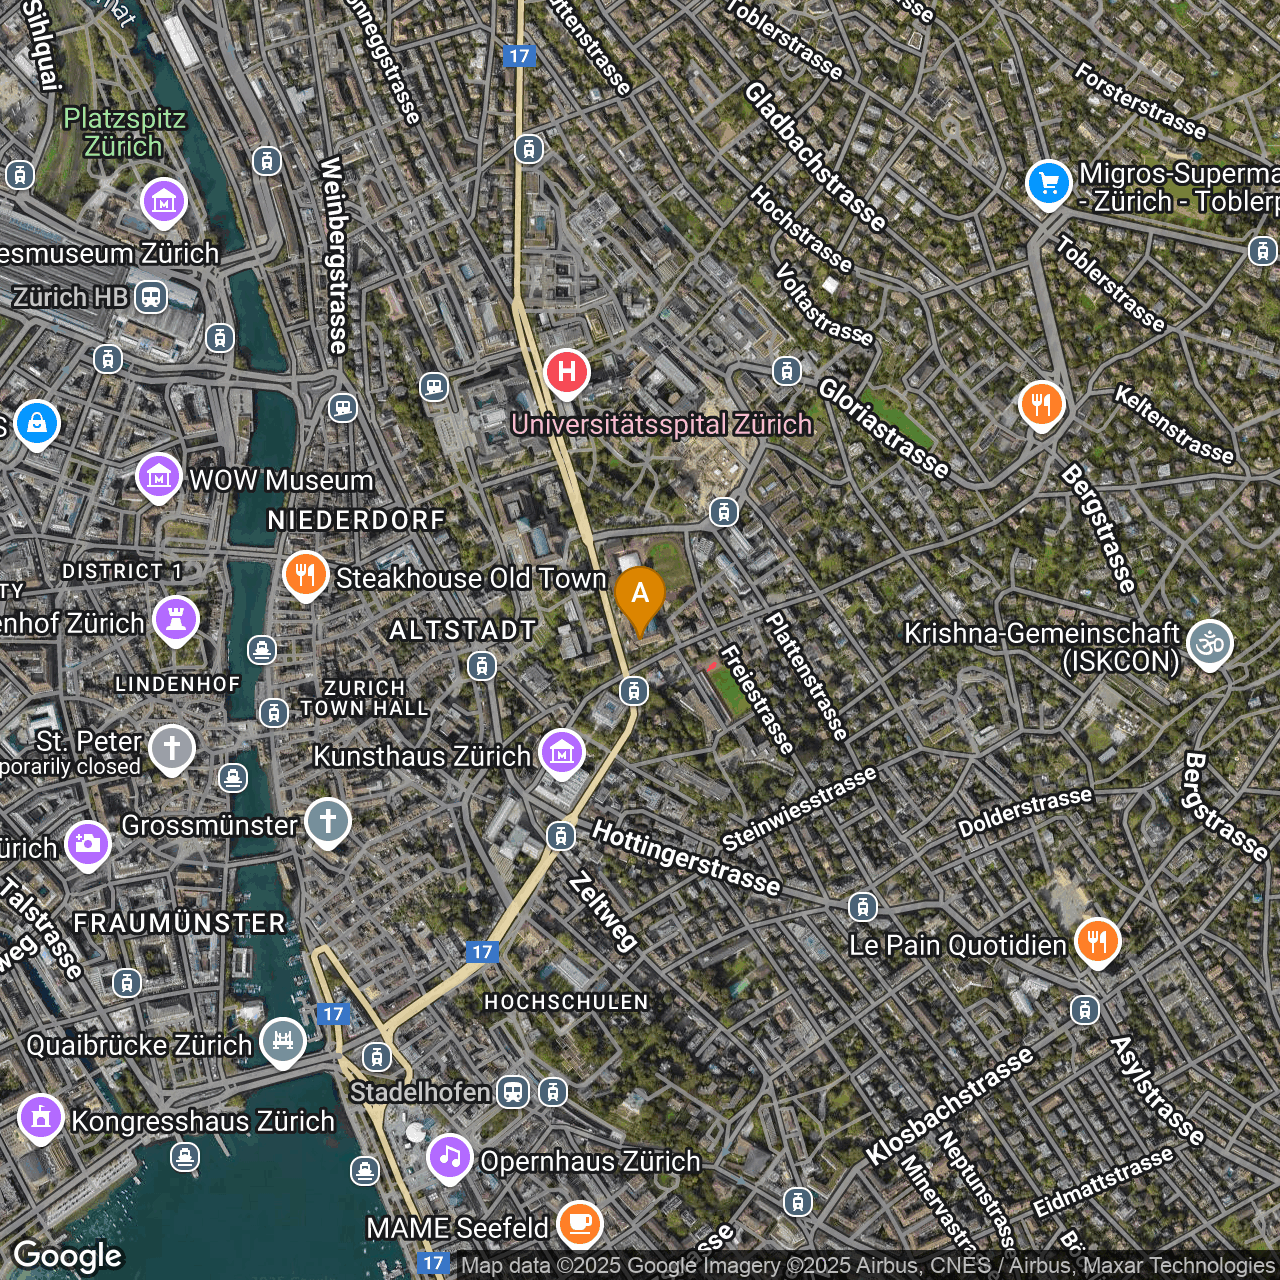
Task: Open the Landesmuseum Zürich museum pin
Action: (x=164, y=203)
